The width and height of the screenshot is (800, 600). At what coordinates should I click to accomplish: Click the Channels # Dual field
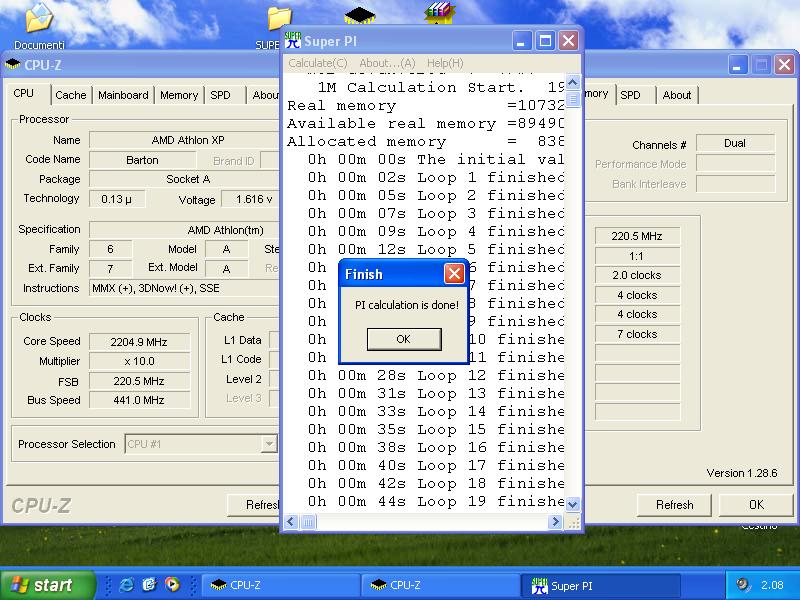pos(735,143)
